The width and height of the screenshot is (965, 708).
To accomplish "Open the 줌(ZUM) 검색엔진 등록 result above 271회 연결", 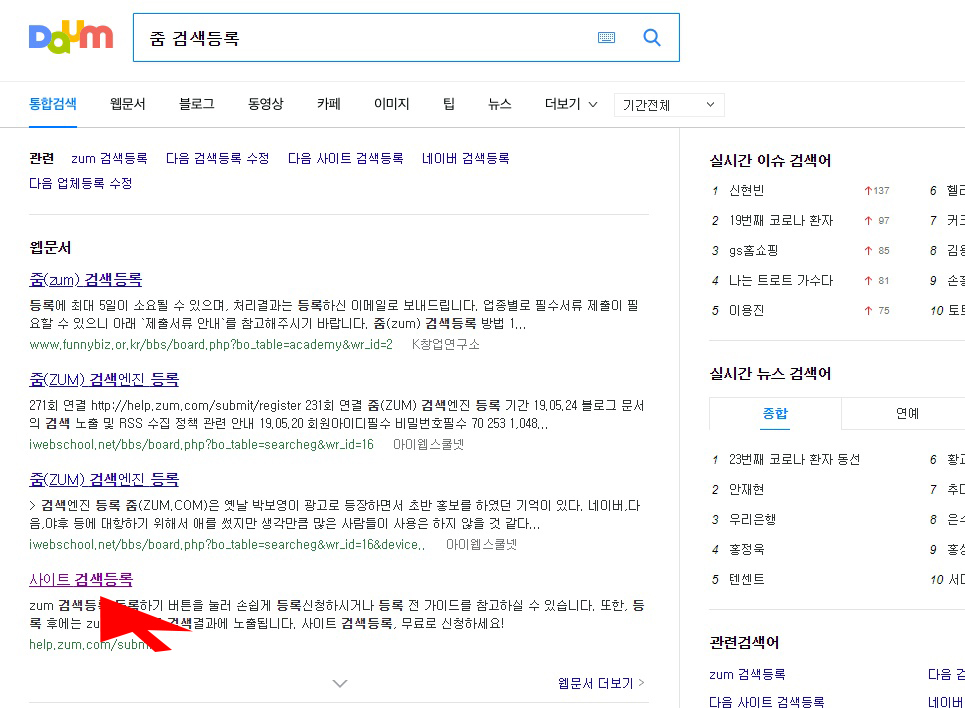I will pyautogui.click(x=104, y=379).
